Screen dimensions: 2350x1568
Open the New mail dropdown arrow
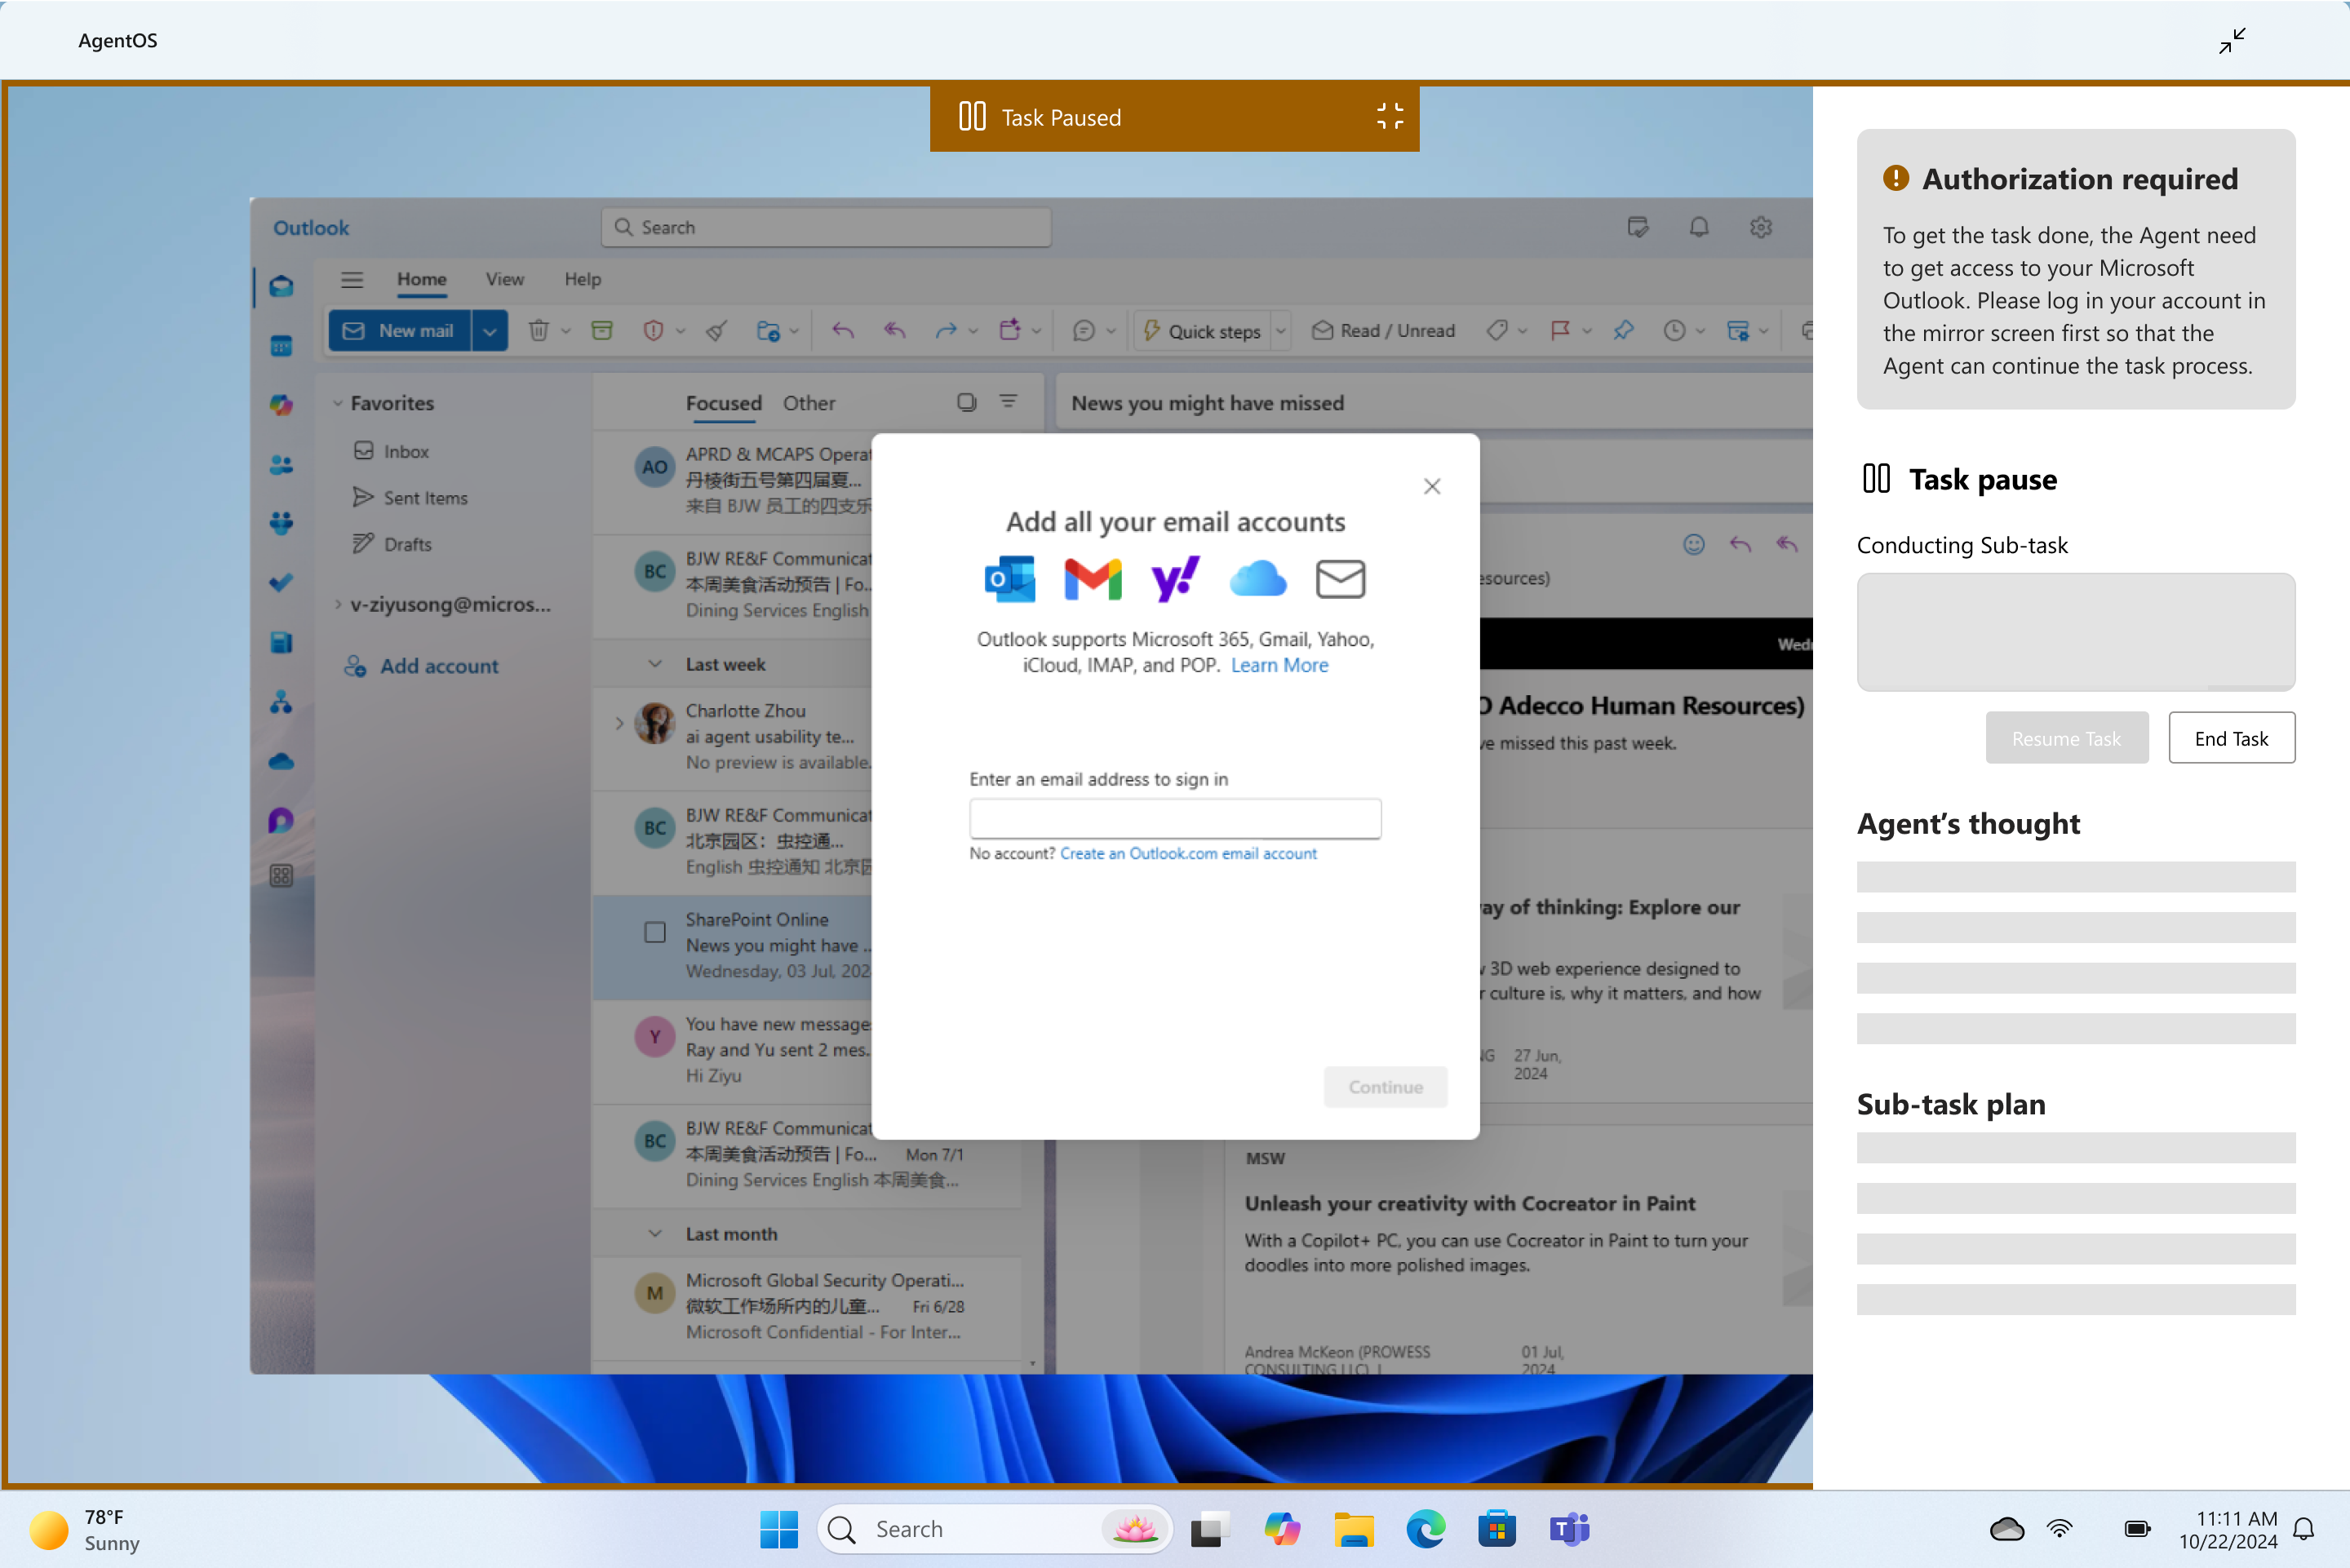tap(489, 331)
